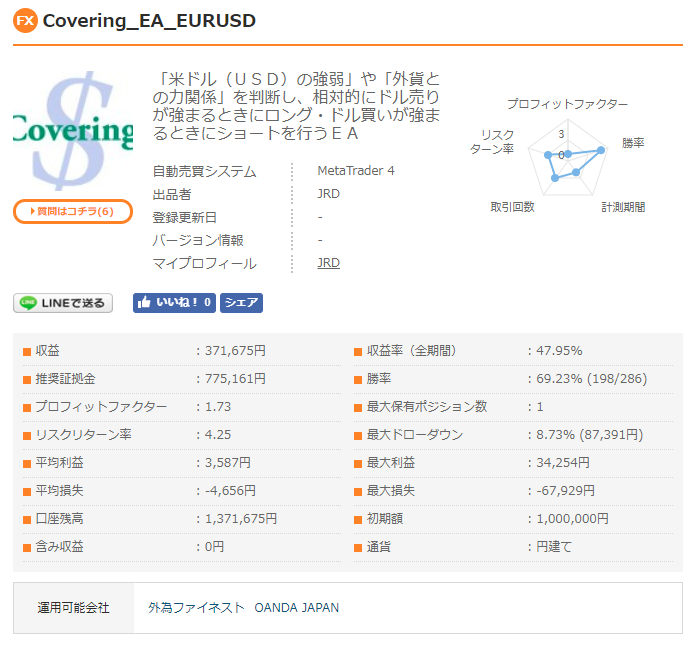Click the 平均損失 value -4,656円
Image resolution: width=700 pixels, height=662 pixels.
pos(230,491)
